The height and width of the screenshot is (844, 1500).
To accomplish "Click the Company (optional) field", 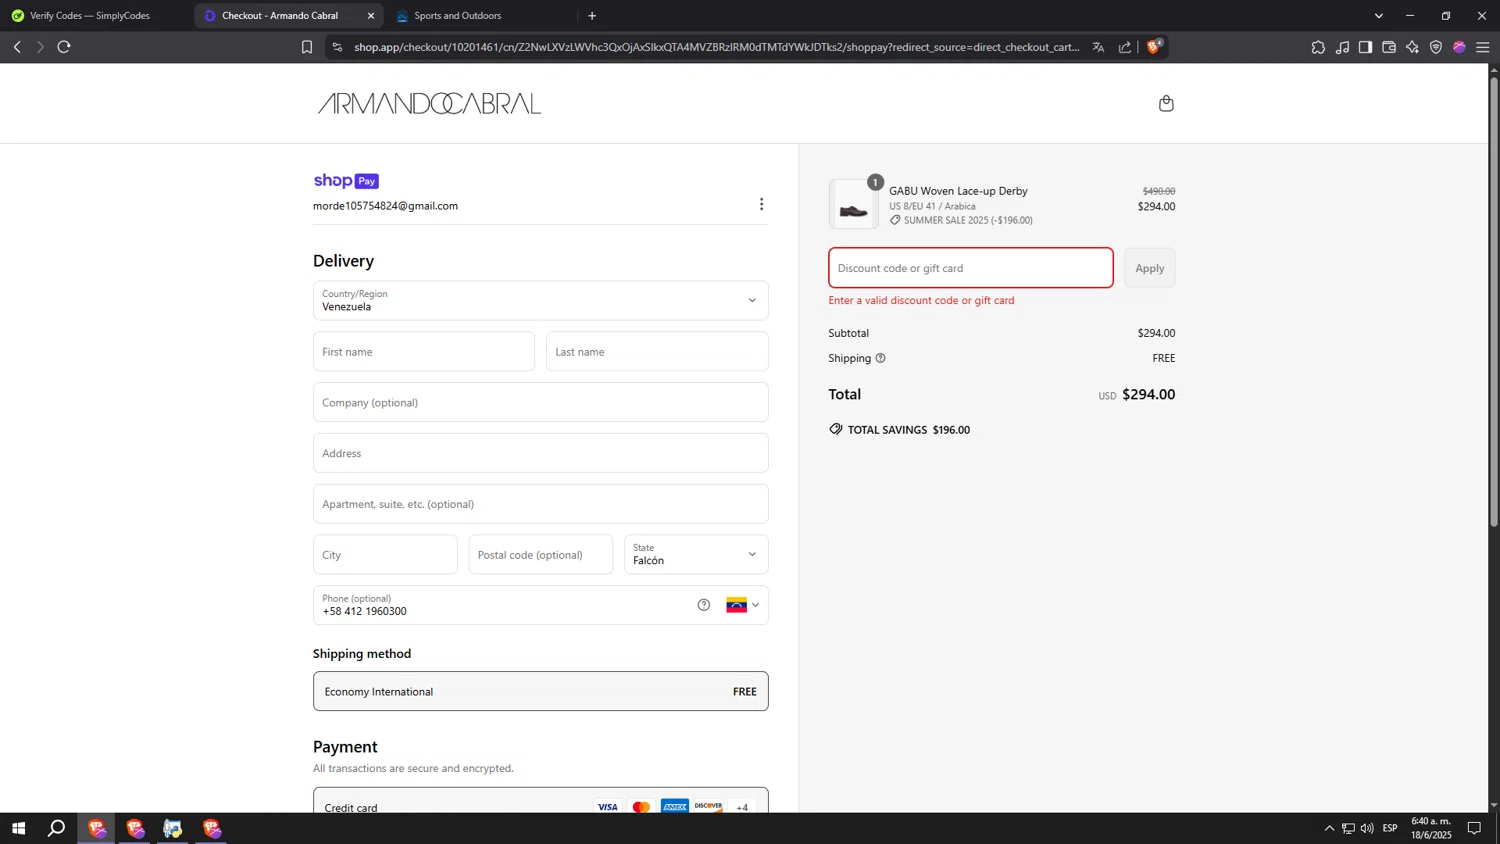I will coord(540,402).
